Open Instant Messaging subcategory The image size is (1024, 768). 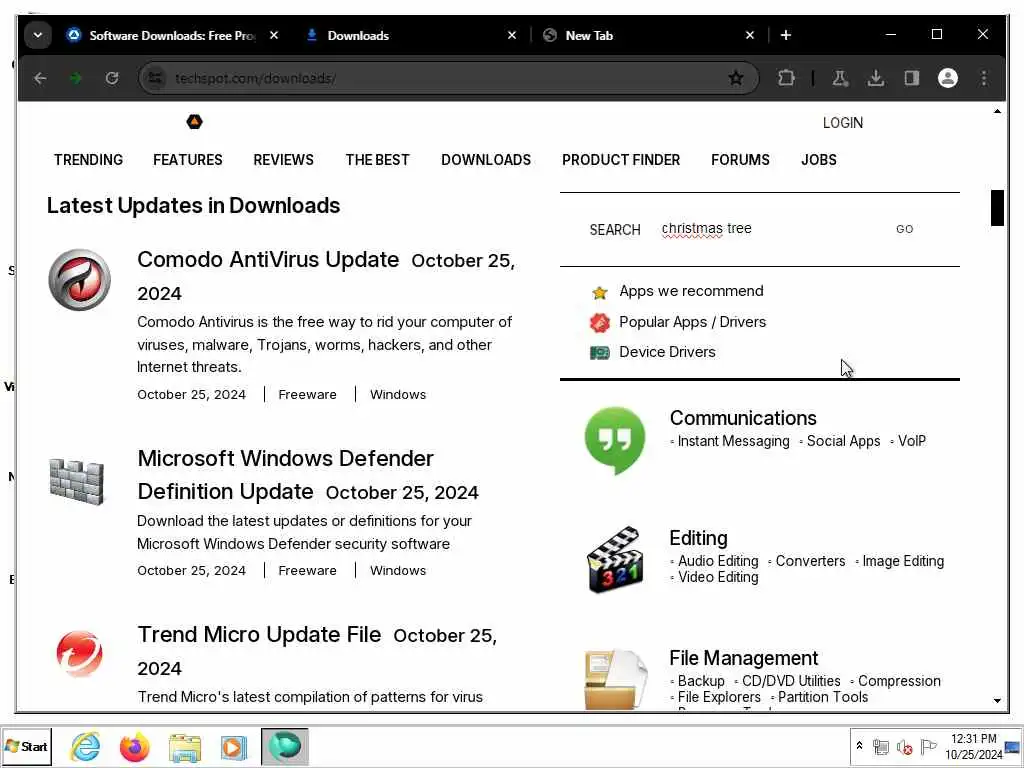click(733, 441)
